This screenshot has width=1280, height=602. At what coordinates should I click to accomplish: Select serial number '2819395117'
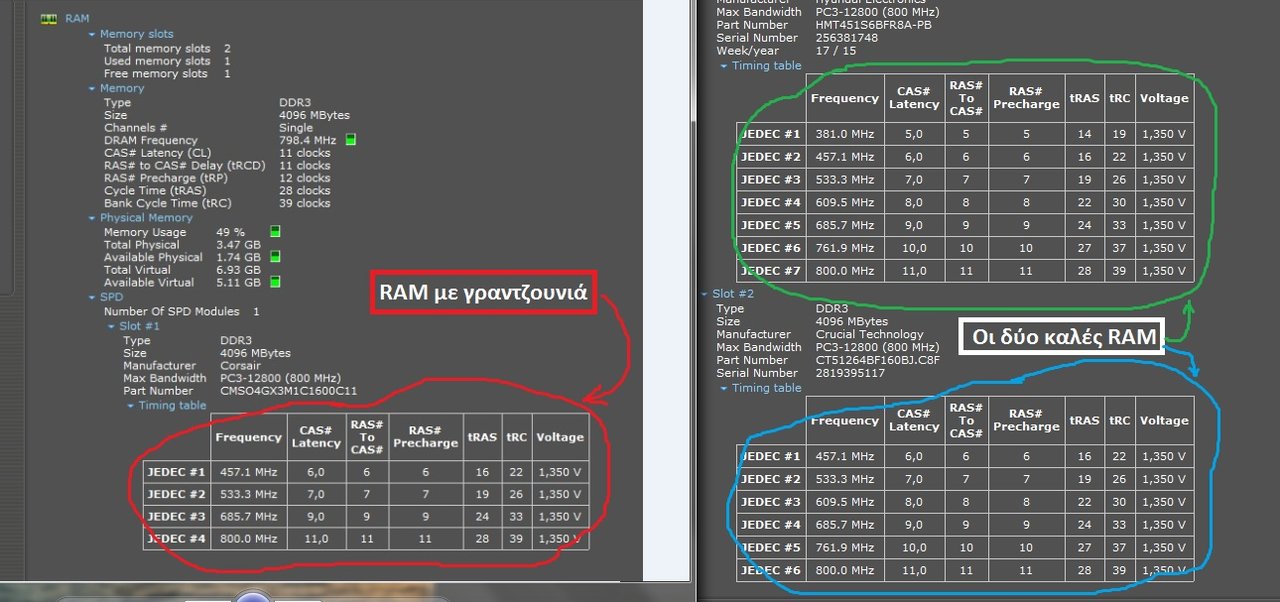pyautogui.click(x=850, y=373)
